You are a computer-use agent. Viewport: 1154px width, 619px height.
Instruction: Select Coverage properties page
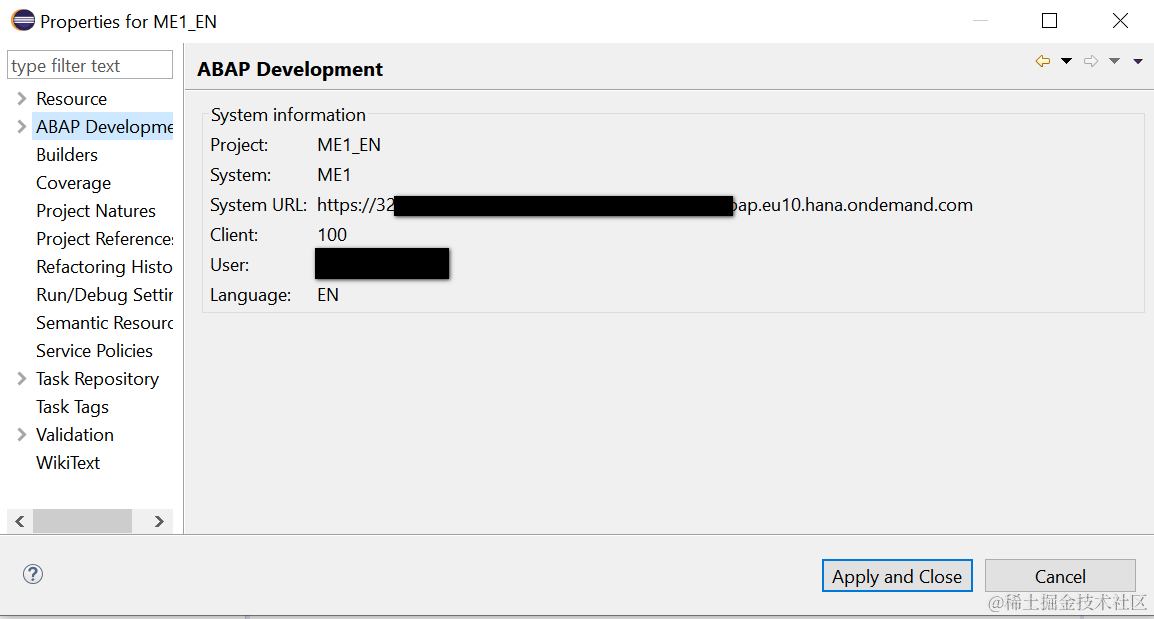[74, 183]
